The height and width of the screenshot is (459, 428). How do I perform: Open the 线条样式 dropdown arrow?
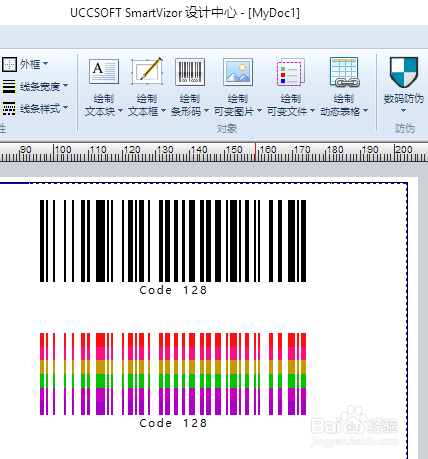(65, 107)
